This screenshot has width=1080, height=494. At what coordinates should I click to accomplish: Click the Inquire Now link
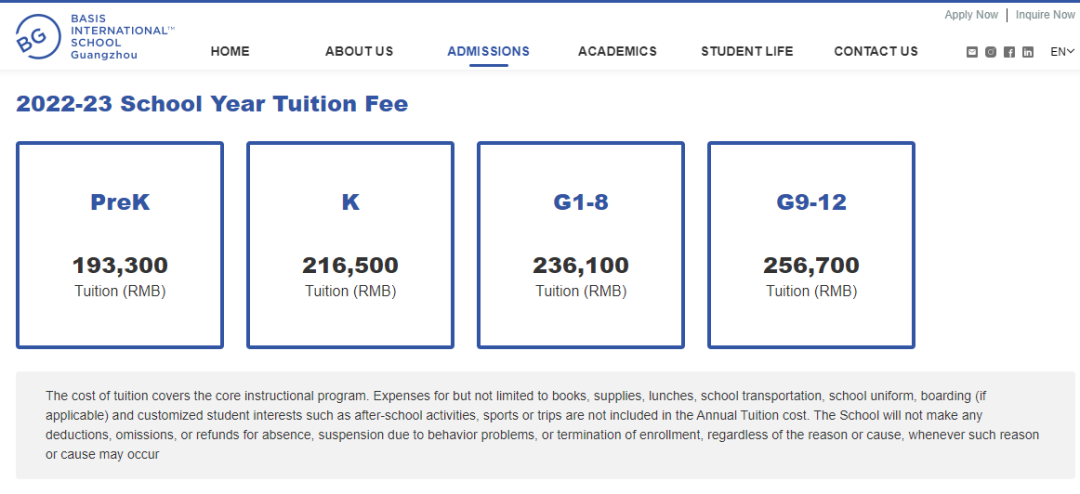coord(1045,15)
